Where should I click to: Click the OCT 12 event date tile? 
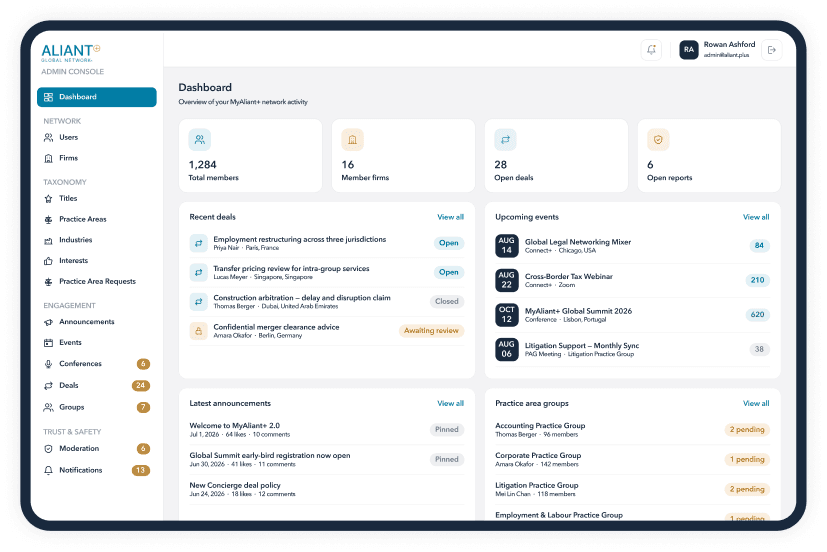[507, 315]
